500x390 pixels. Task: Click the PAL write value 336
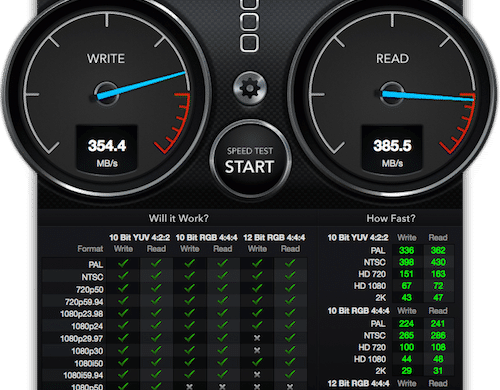tap(406, 250)
